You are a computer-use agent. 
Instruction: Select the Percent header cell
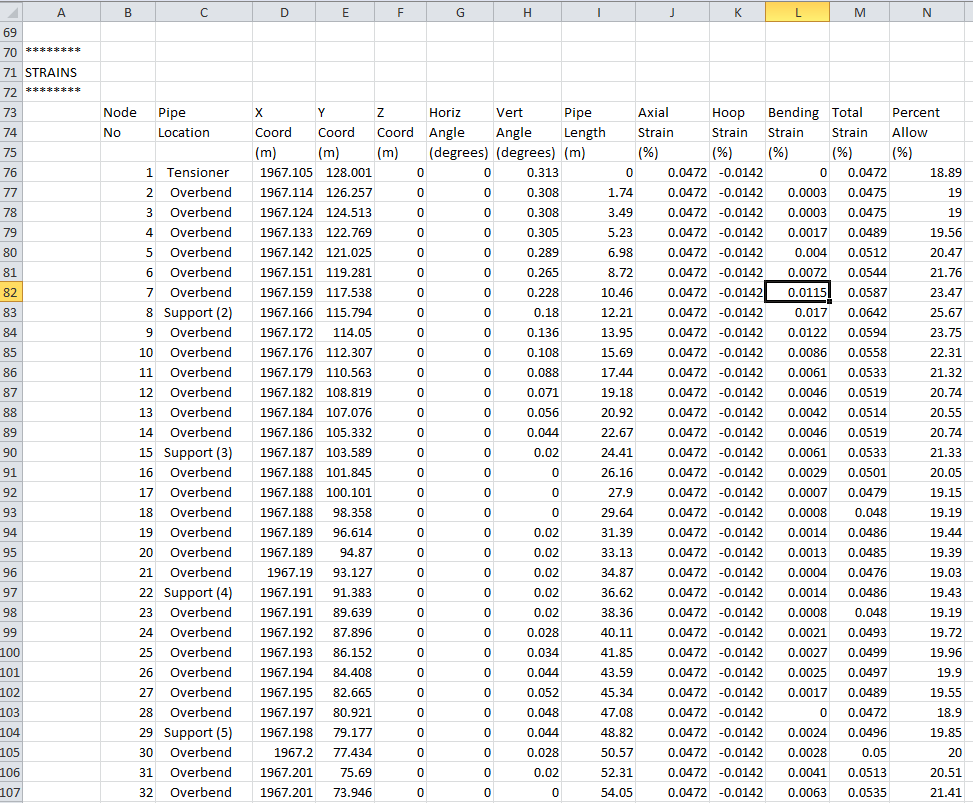pyautogui.click(x=916, y=112)
